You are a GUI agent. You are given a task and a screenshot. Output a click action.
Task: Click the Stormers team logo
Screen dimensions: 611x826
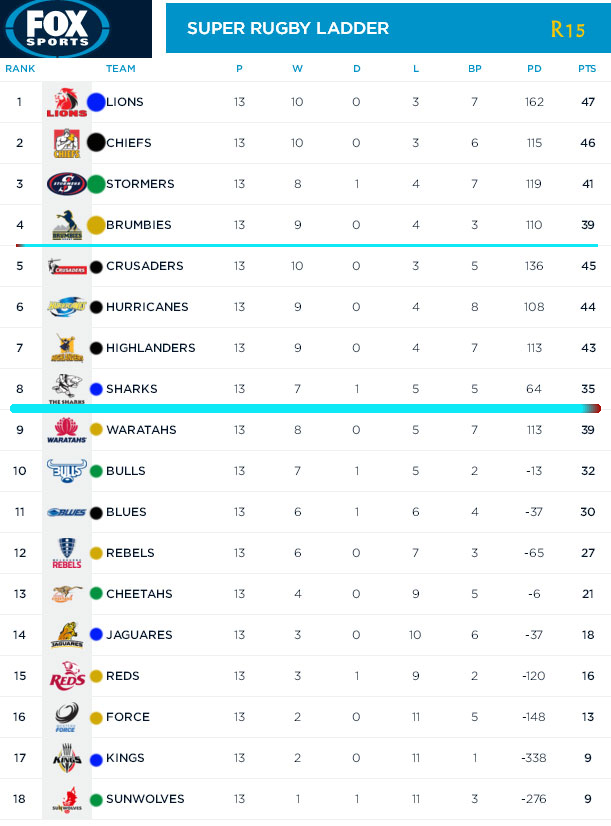(x=66, y=184)
